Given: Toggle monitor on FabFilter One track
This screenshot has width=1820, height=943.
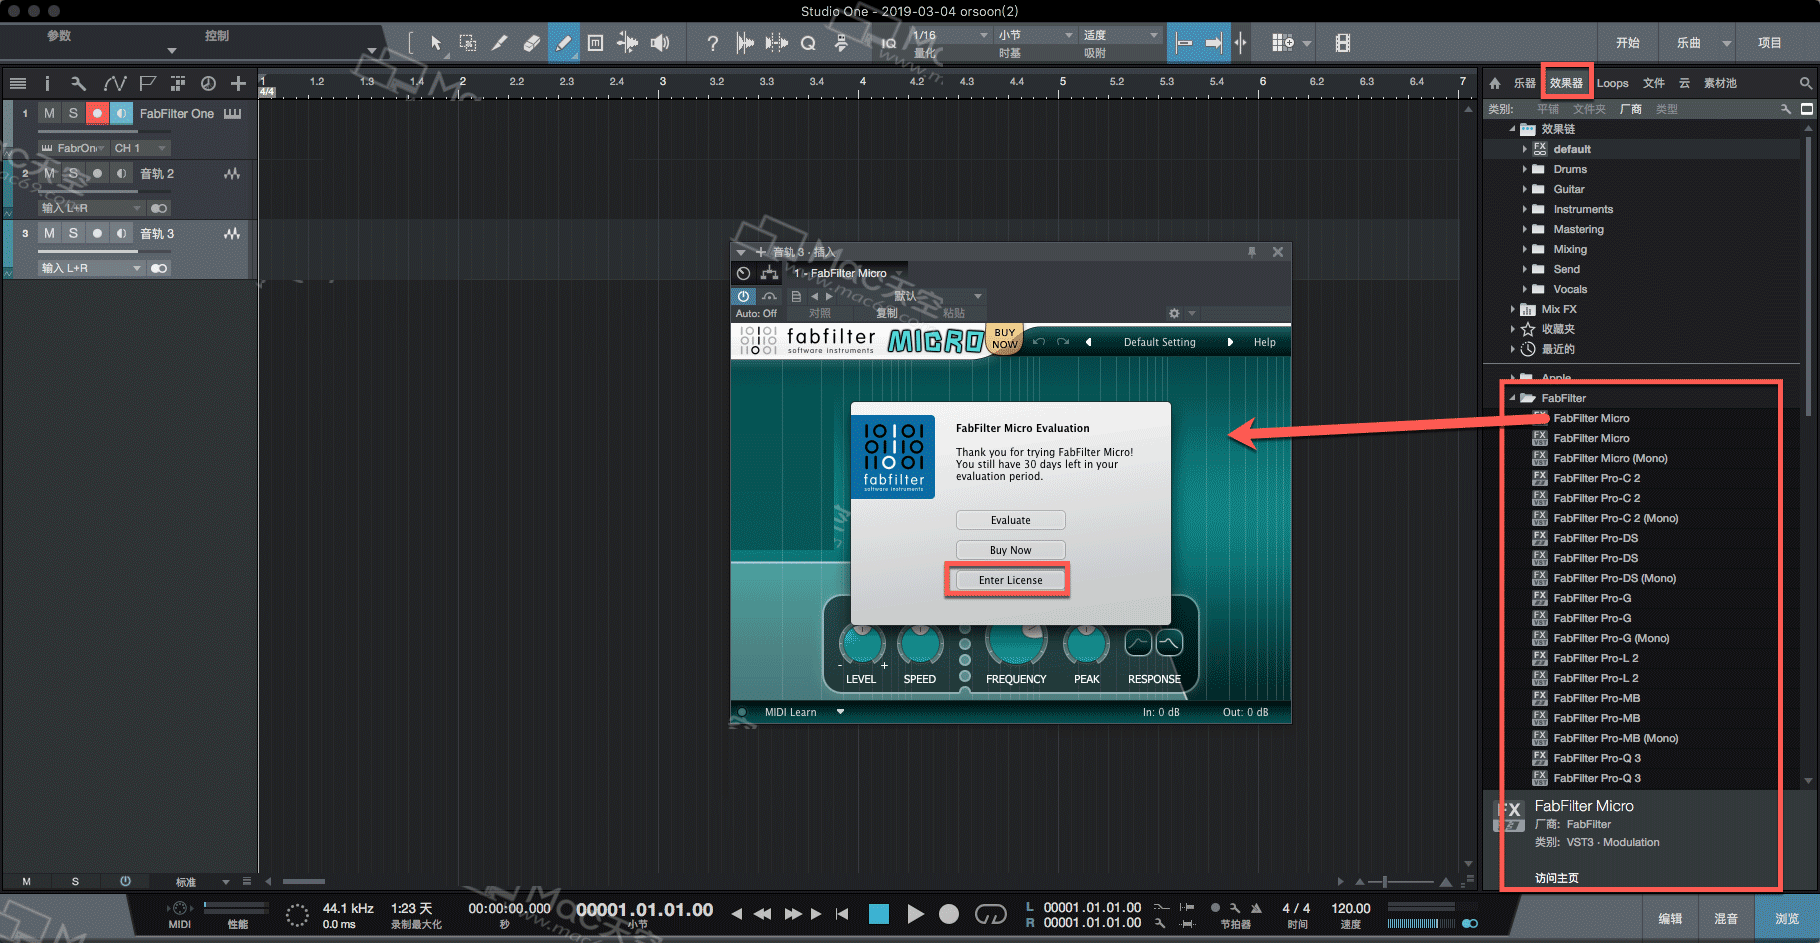Looking at the screenshot, I should tap(121, 114).
